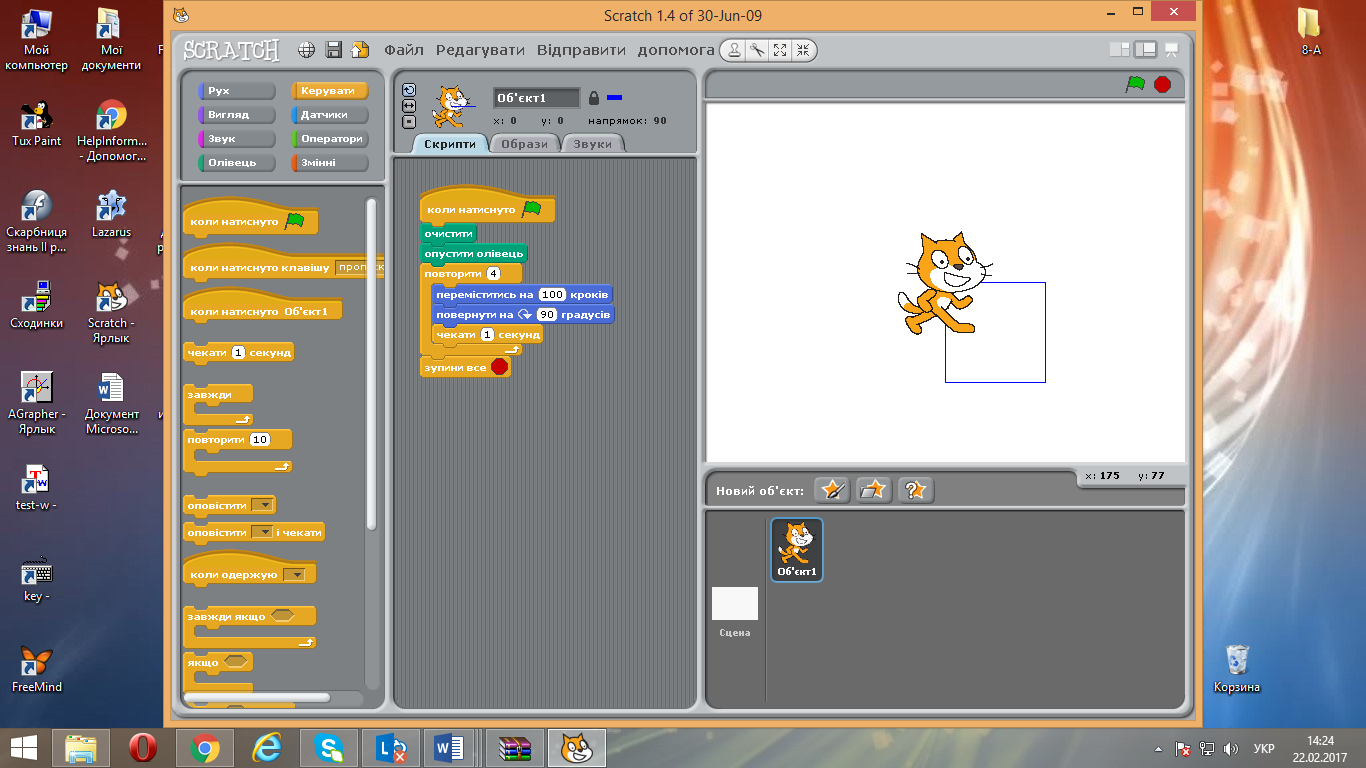Set rotation style to left-right flip only

[409, 105]
